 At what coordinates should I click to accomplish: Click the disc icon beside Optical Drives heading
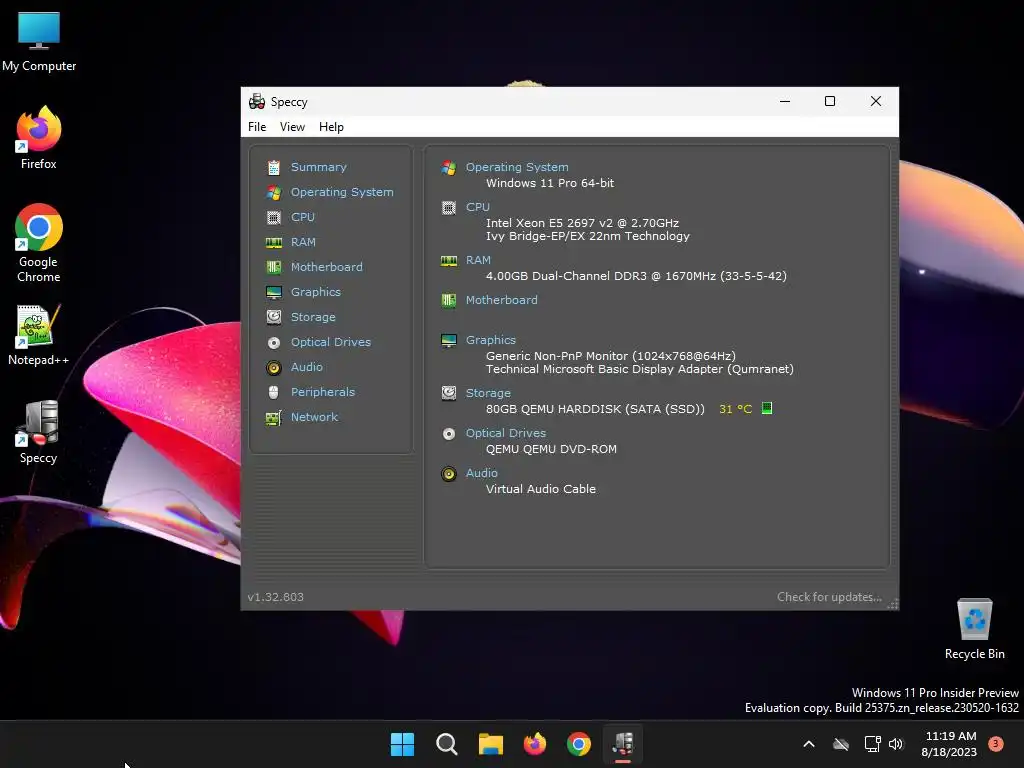pyautogui.click(x=449, y=434)
